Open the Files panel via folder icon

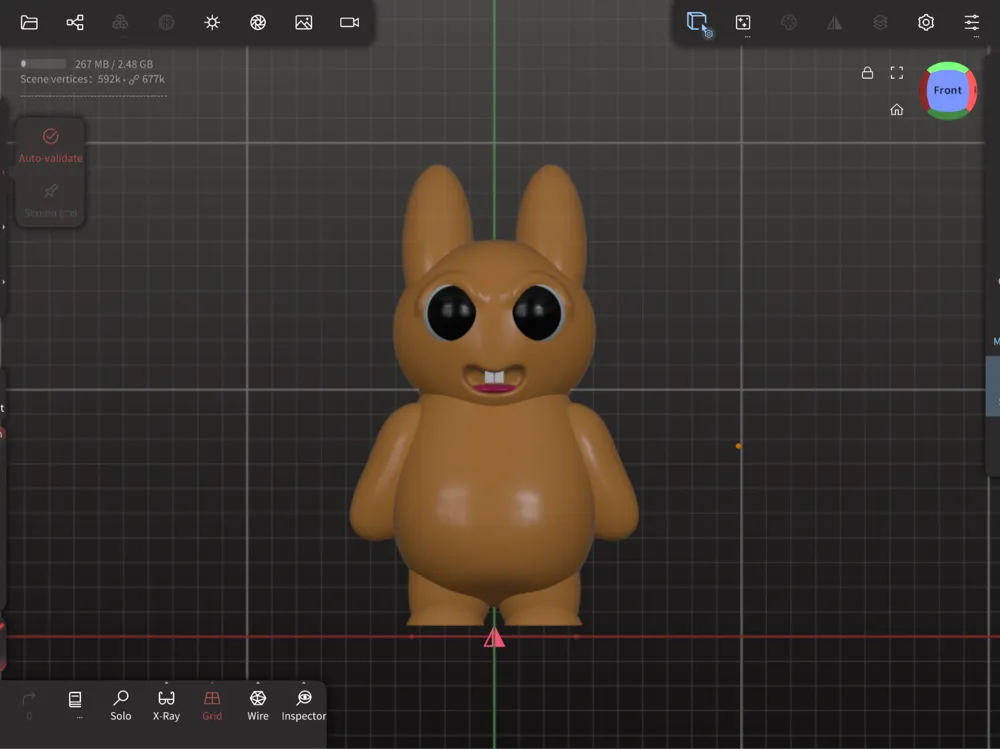click(x=29, y=22)
